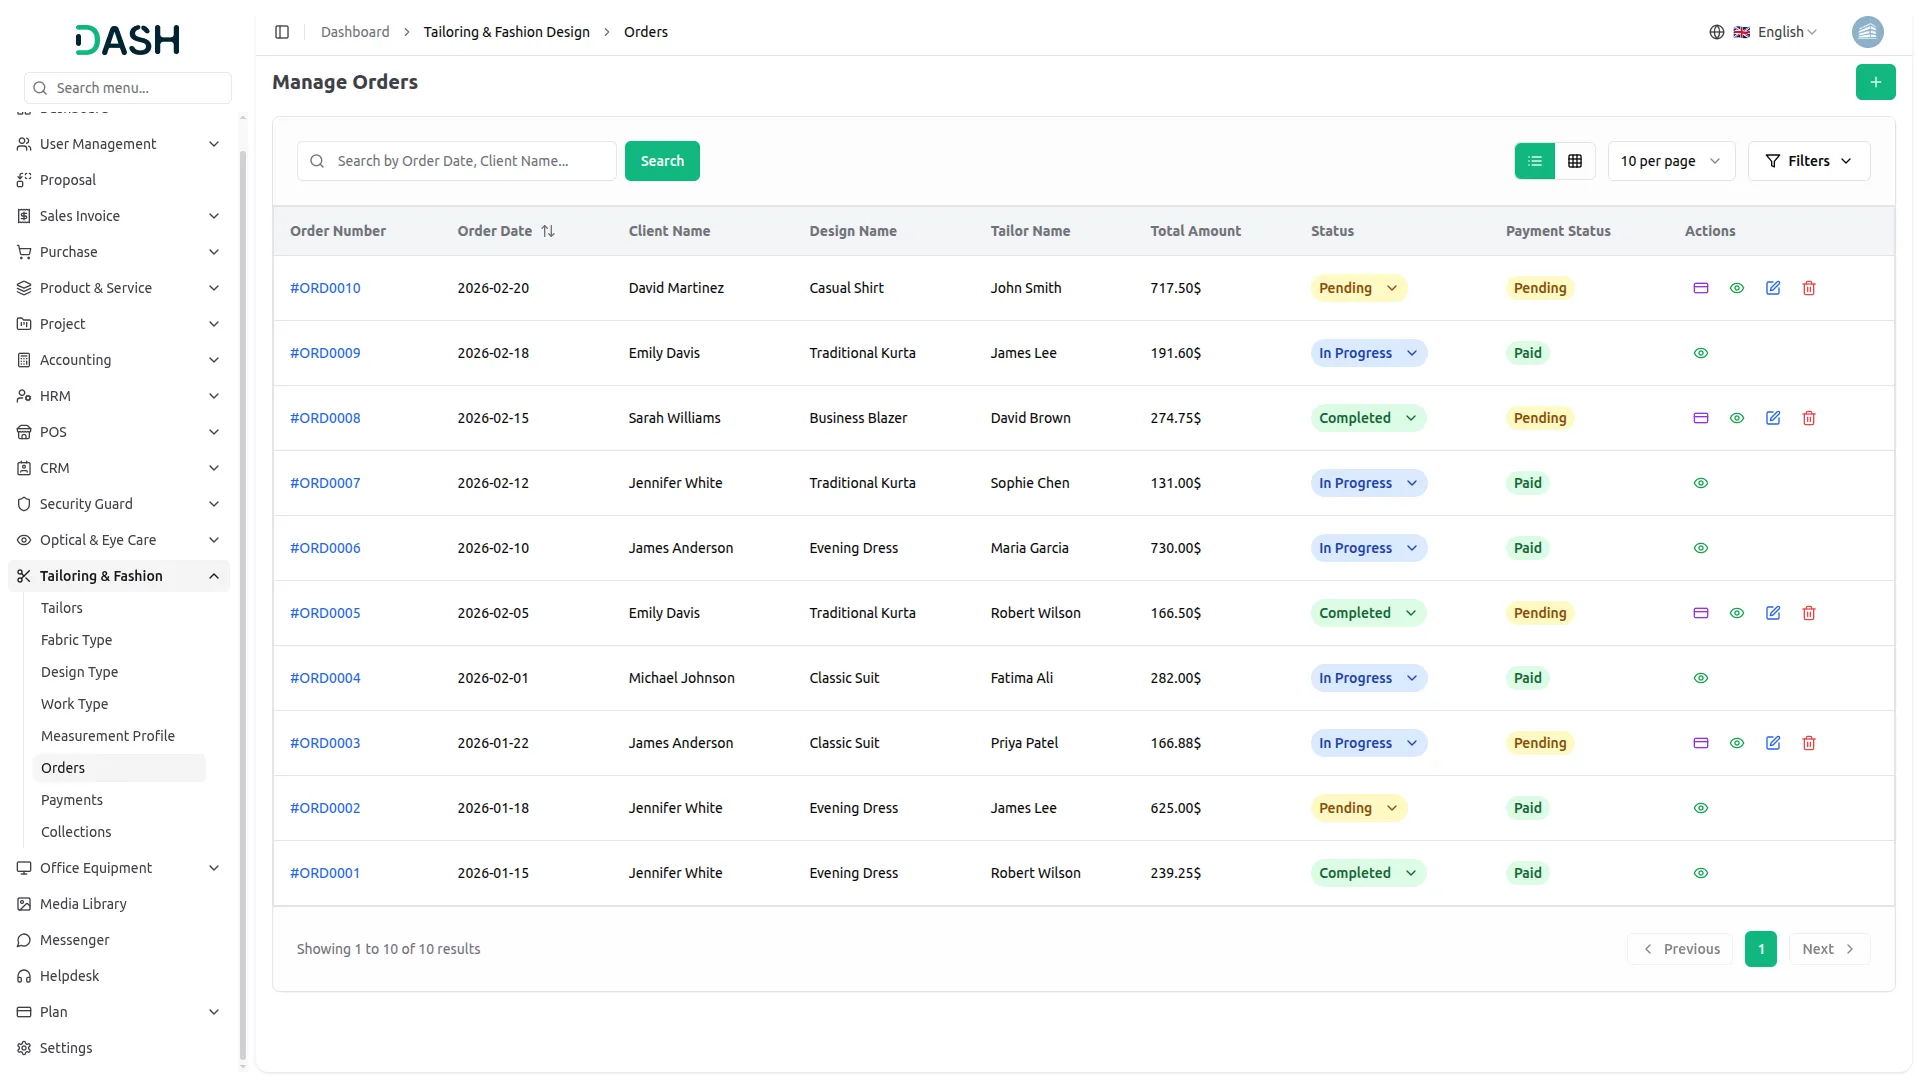View order #ORD0002 using the eye icon
The width and height of the screenshot is (1920, 1080).
[1700, 808]
